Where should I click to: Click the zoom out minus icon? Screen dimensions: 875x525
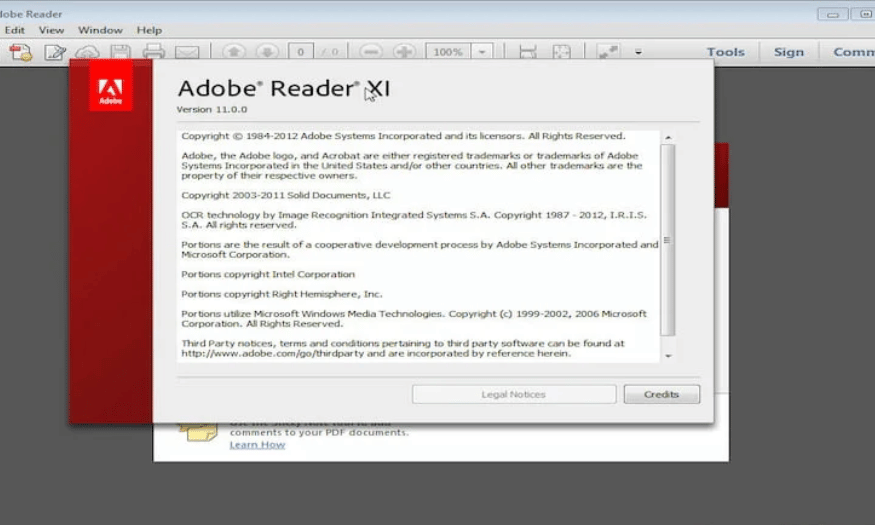371,52
